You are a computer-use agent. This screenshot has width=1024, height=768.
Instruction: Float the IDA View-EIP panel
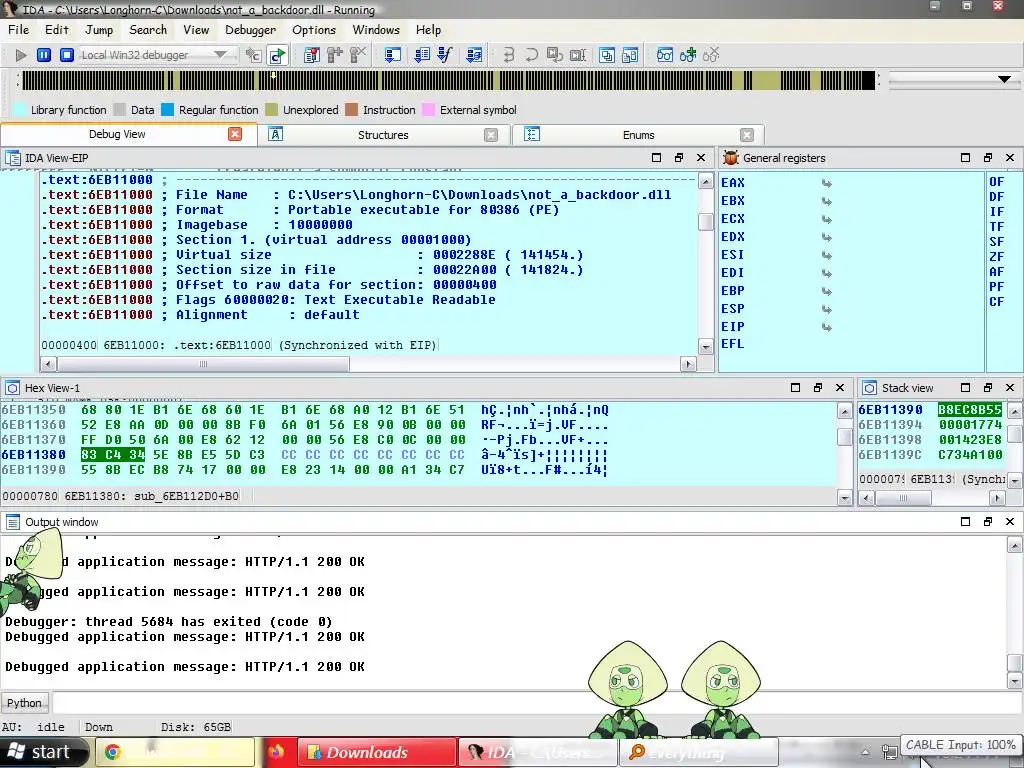[679, 158]
